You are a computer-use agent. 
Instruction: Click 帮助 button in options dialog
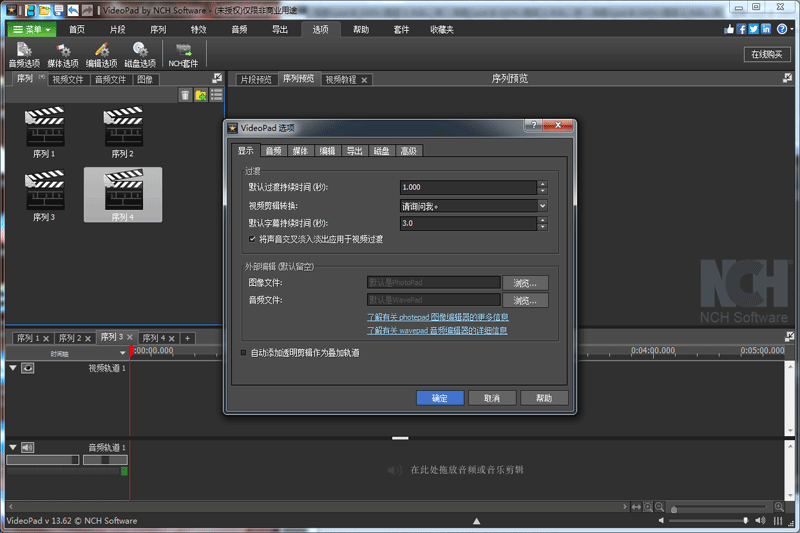click(544, 398)
